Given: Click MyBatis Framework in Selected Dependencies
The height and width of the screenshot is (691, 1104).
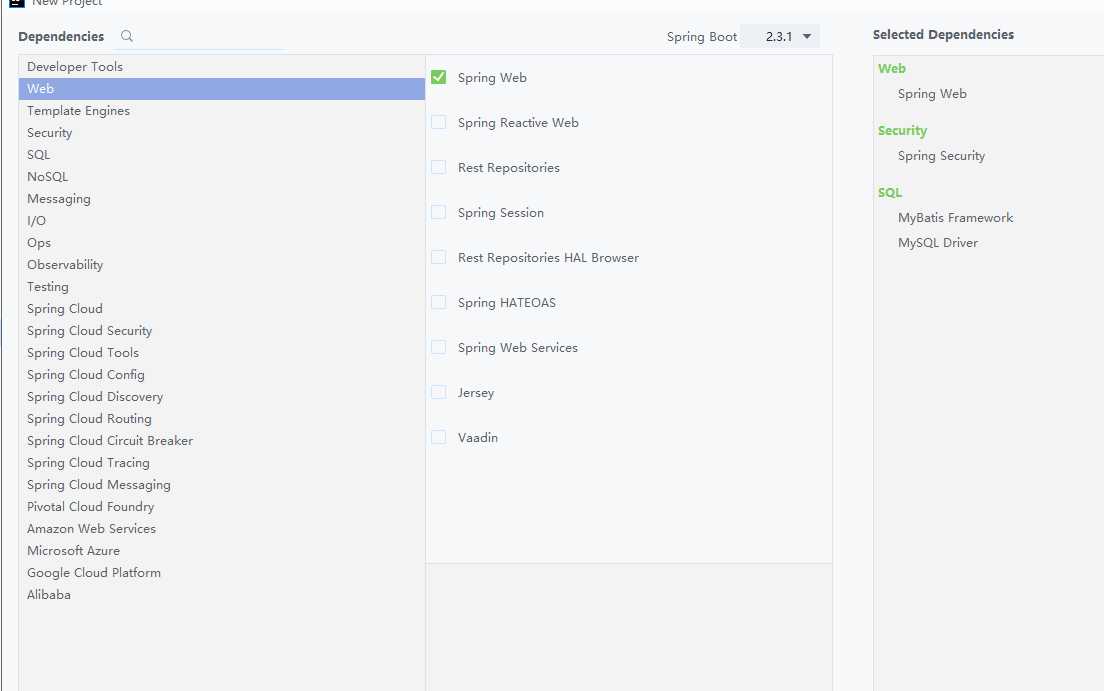Looking at the screenshot, I should click(x=955, y=218).
